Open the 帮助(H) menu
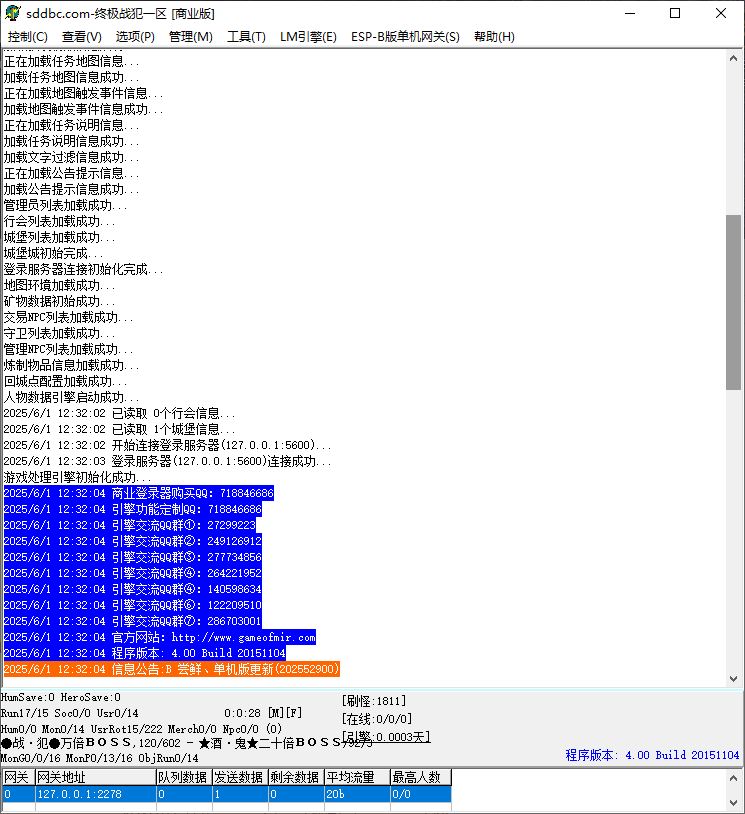Screen dimensions: 745x814 point(494,37)
